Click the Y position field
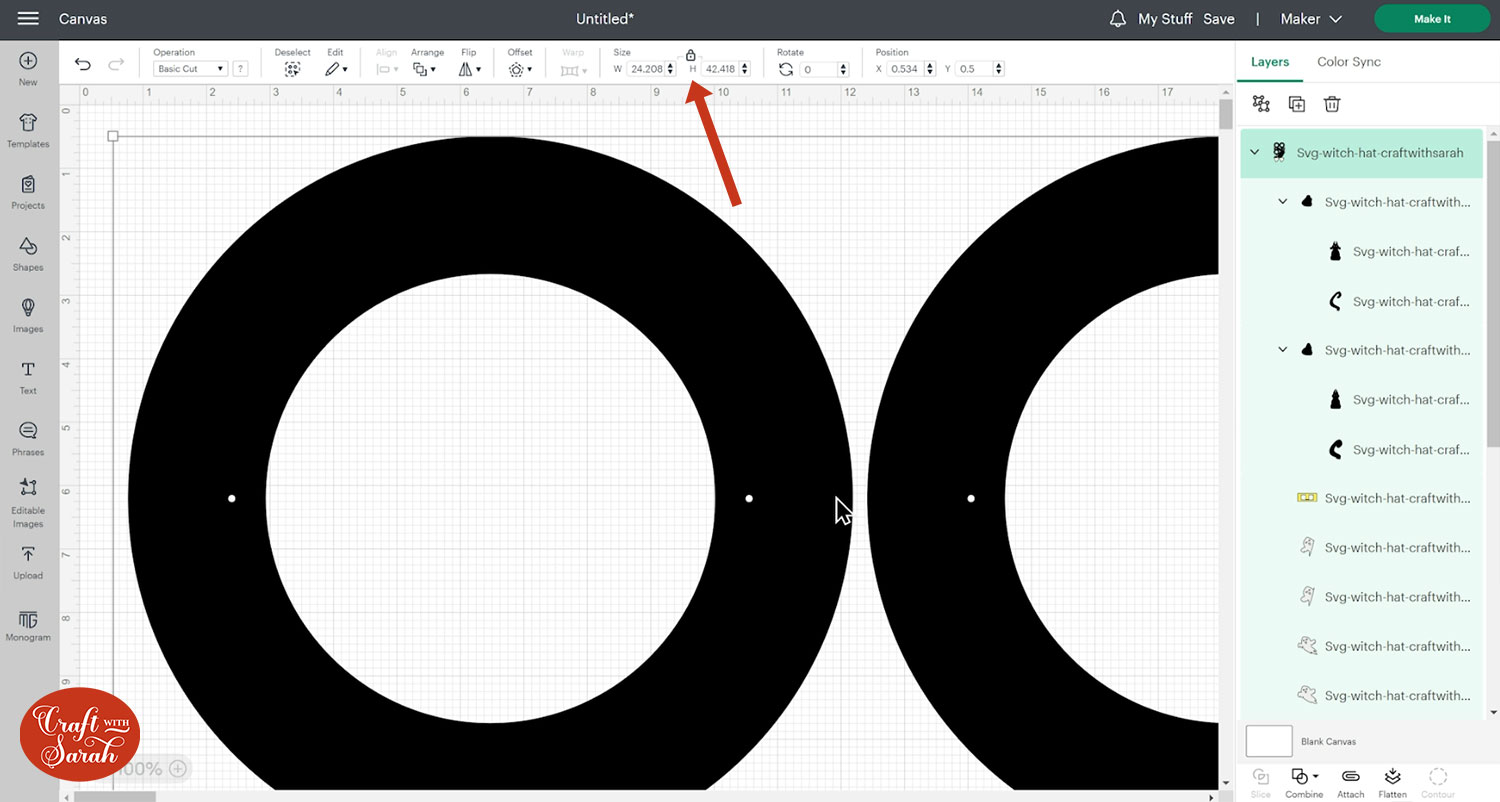The image size is (1500, 802). (x=973, y=69)
